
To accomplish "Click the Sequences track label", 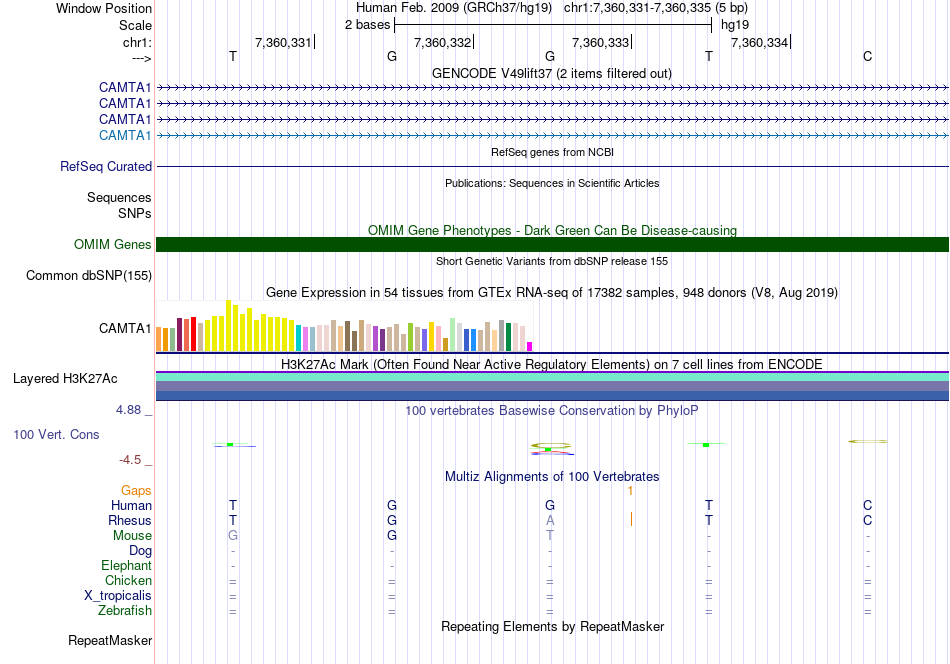I will [x=119, y=198].
